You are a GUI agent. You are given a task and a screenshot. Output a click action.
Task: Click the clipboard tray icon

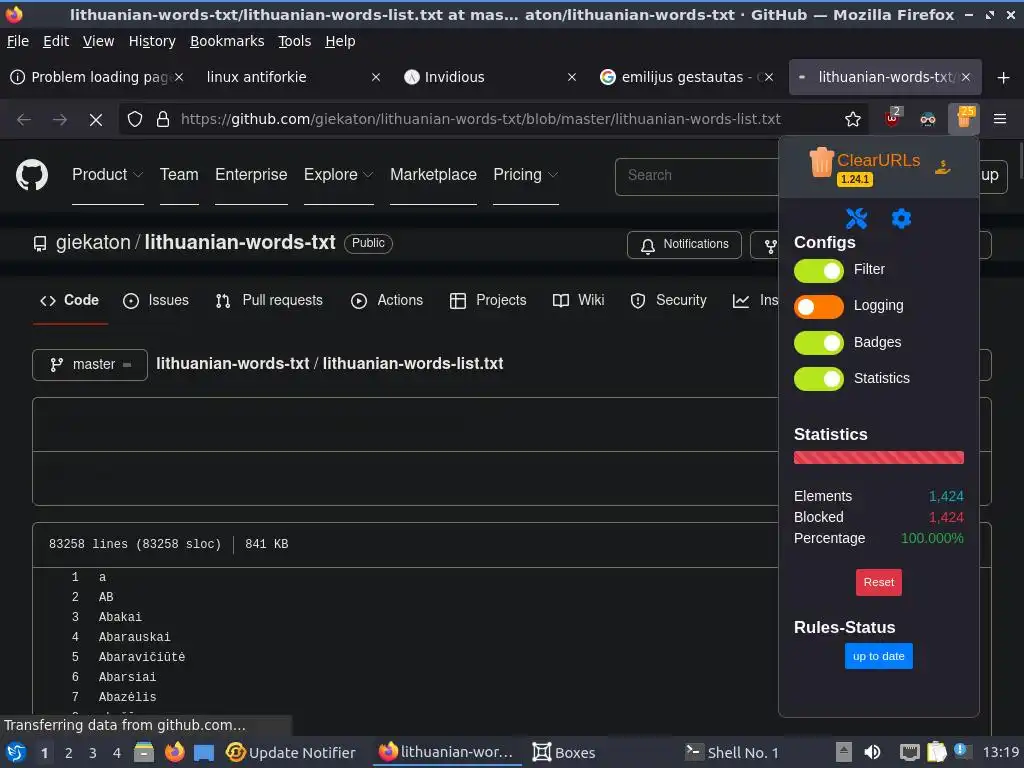click(936, 752)
